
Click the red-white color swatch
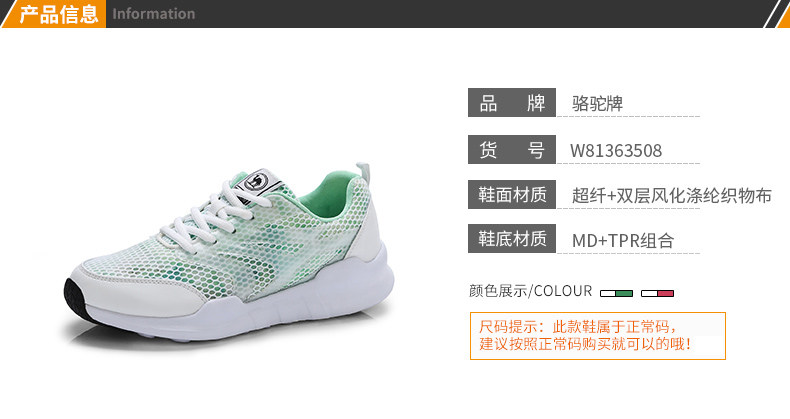pyautogui.click(x=657, y=294)
